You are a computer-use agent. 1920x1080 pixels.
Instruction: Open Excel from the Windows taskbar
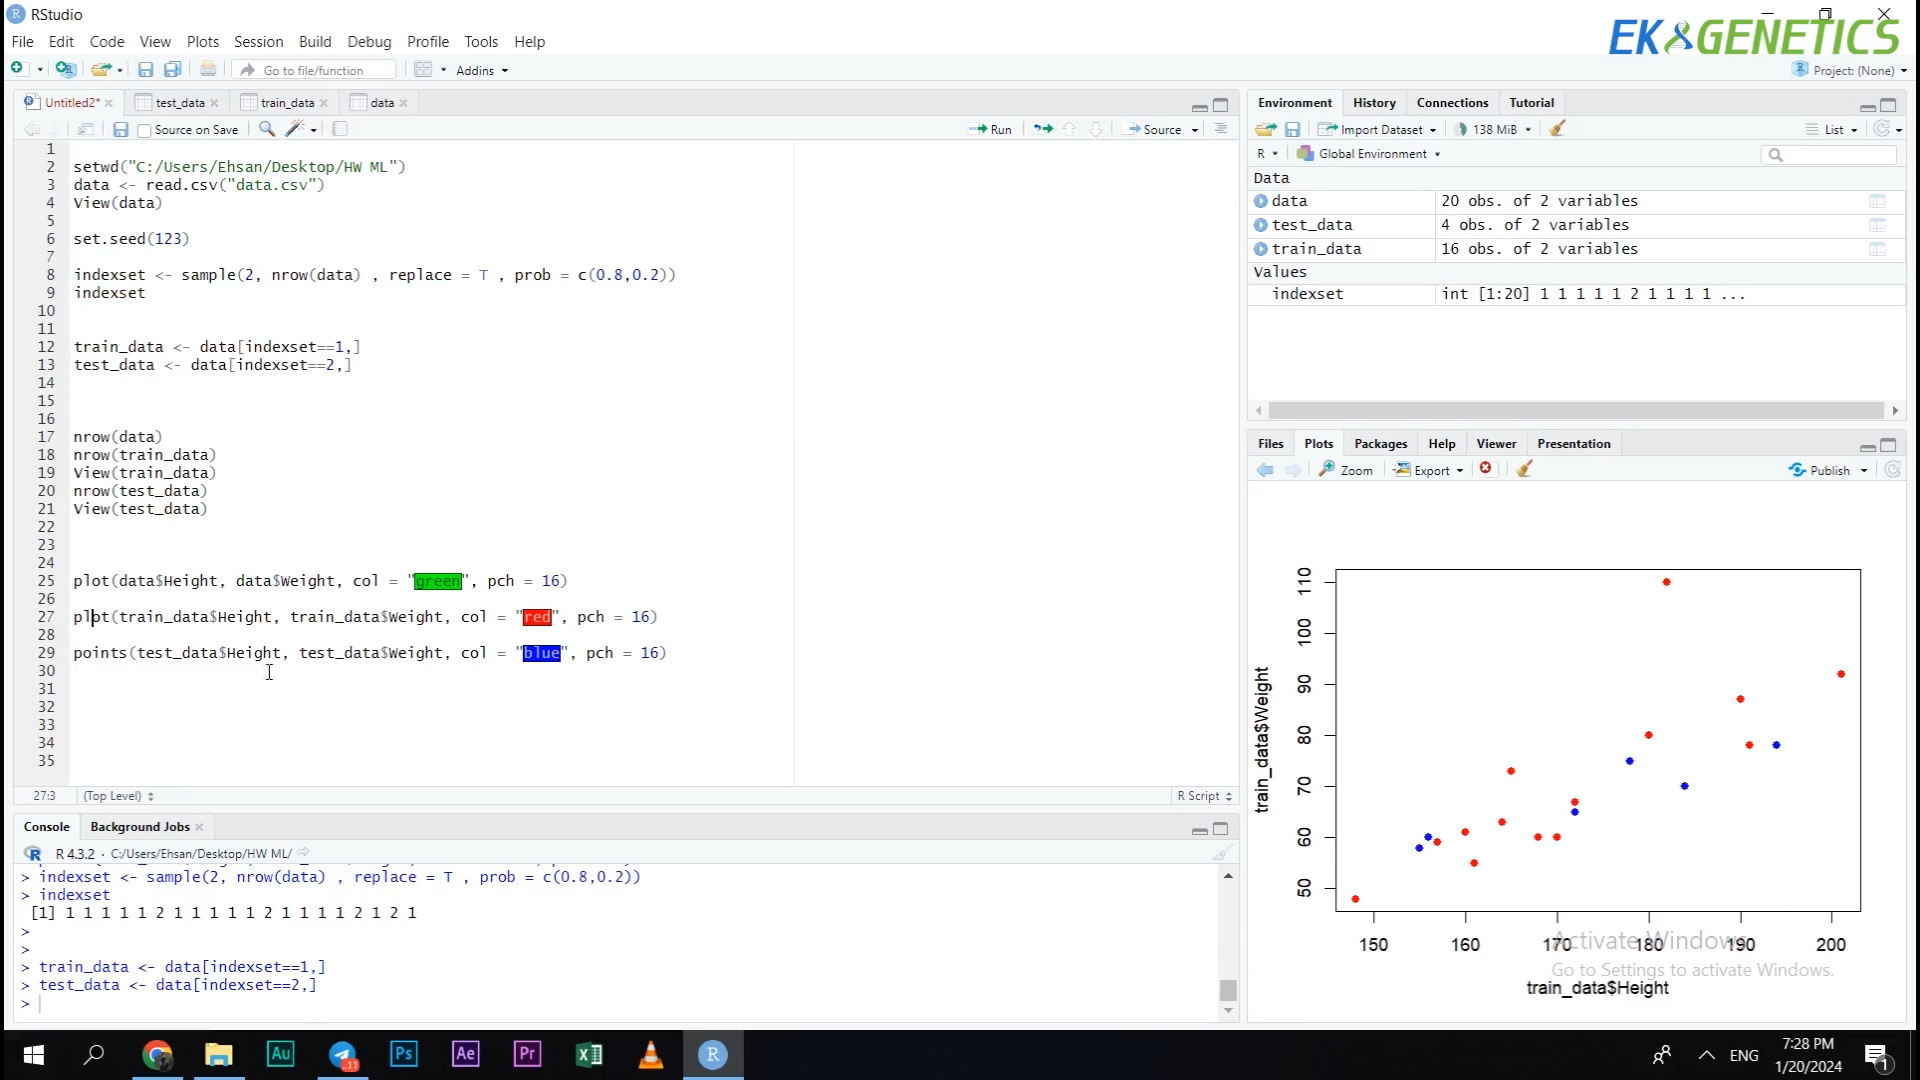pyautogui.click(x=589, y=1054)
